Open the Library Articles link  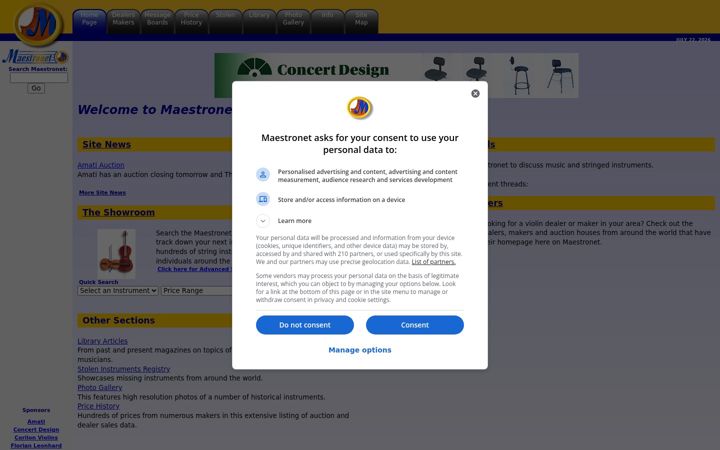pos(102,341)
